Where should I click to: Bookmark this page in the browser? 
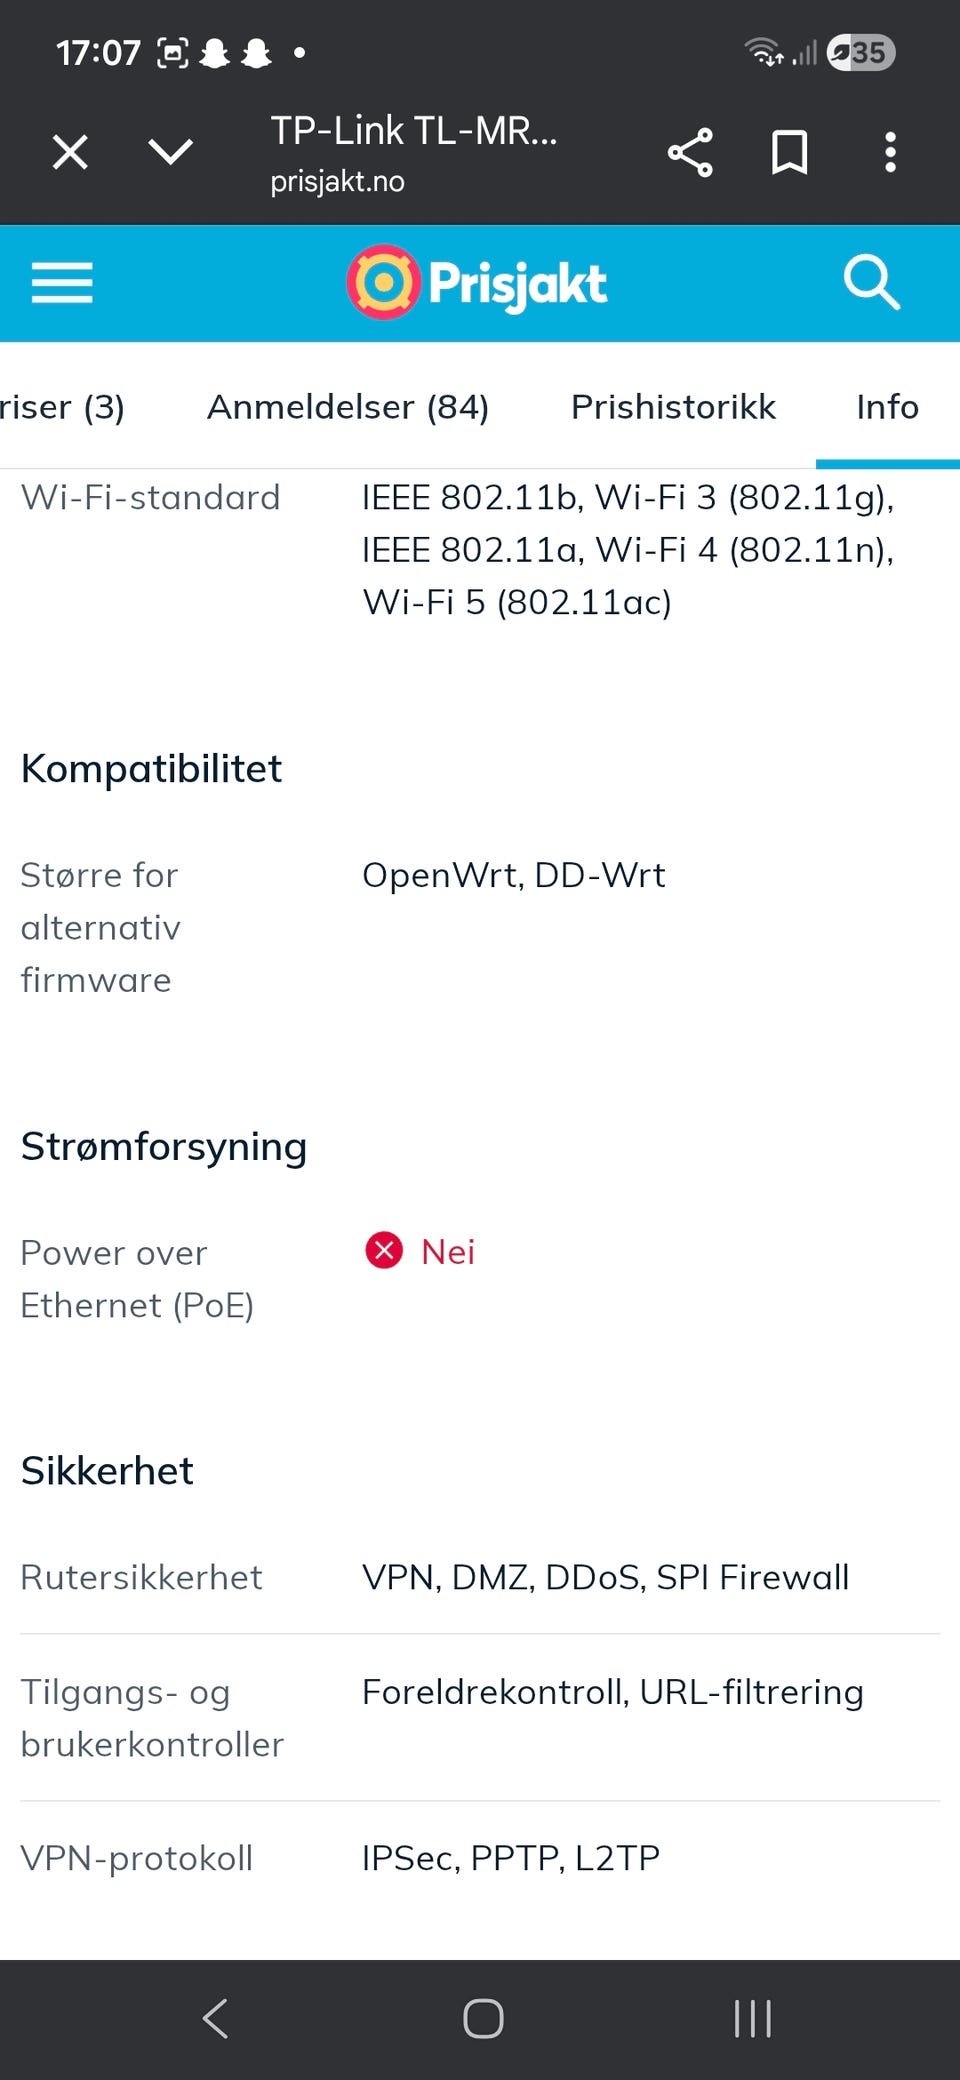point(789,153)
